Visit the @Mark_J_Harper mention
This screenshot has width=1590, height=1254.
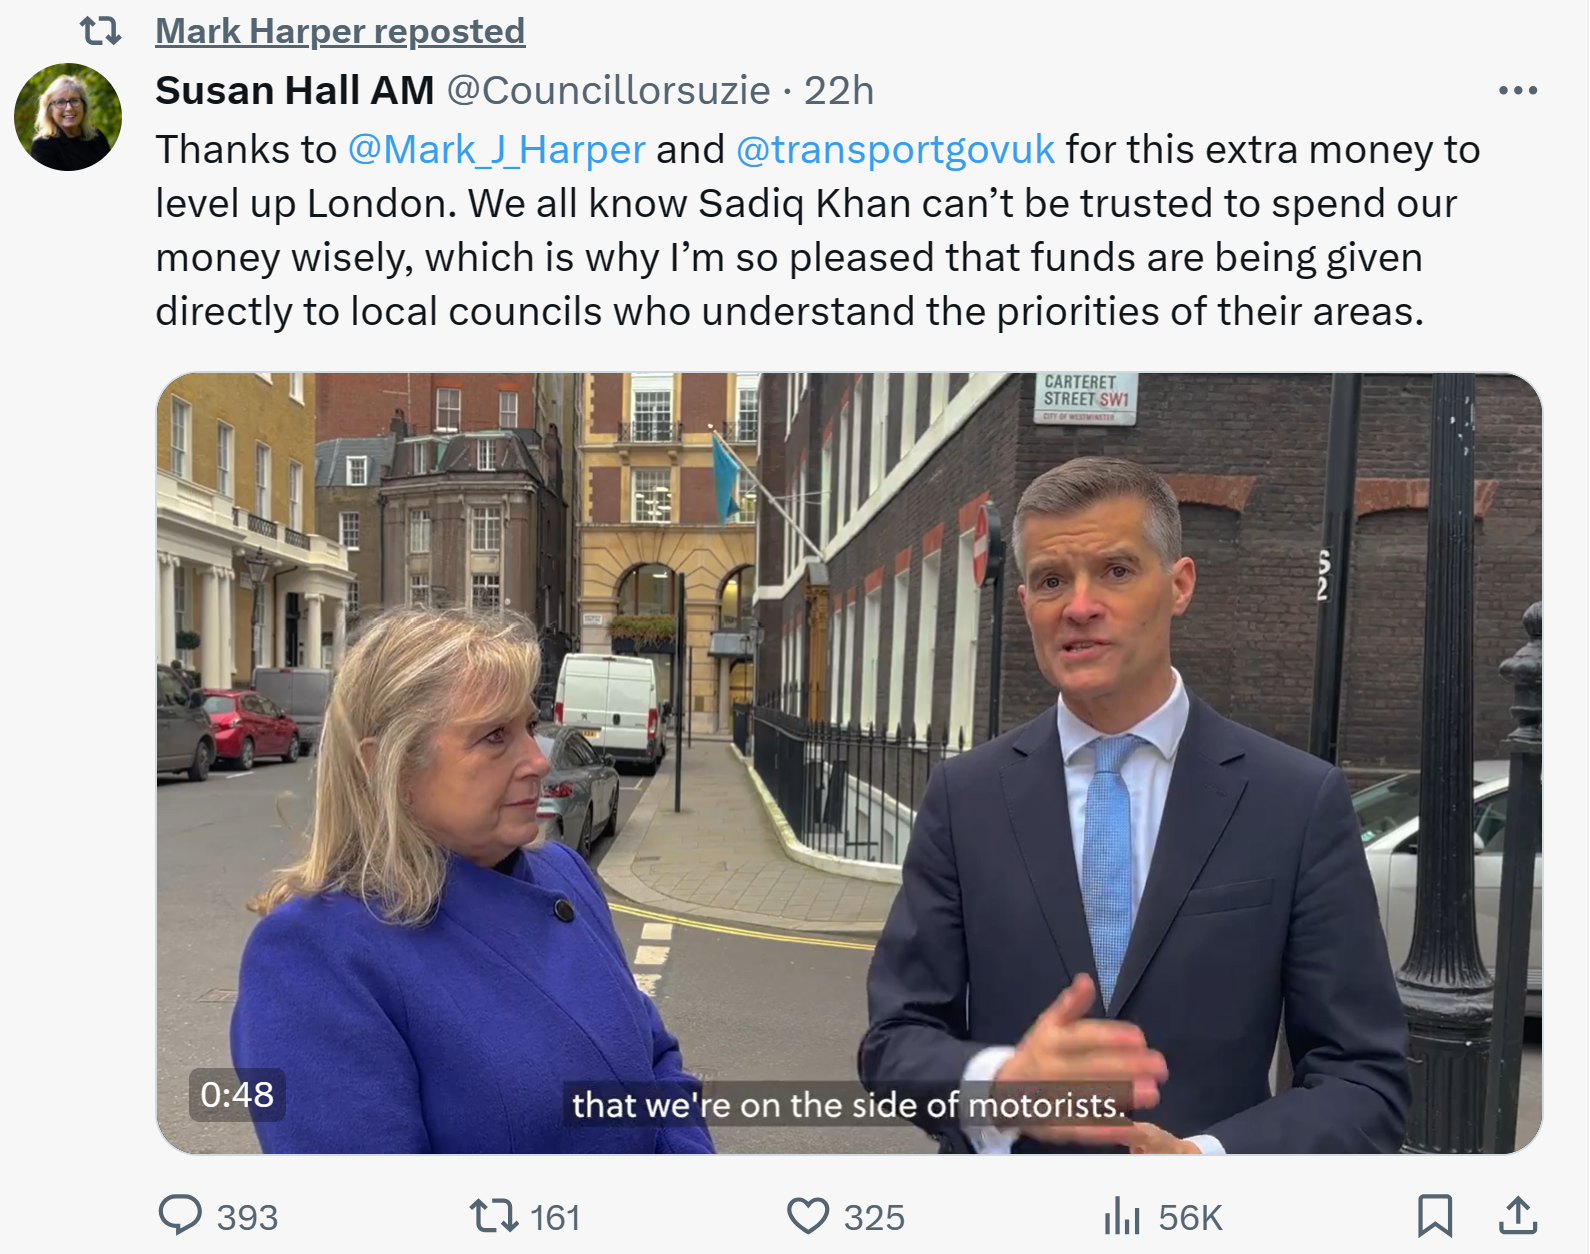(x=496, y=150)
